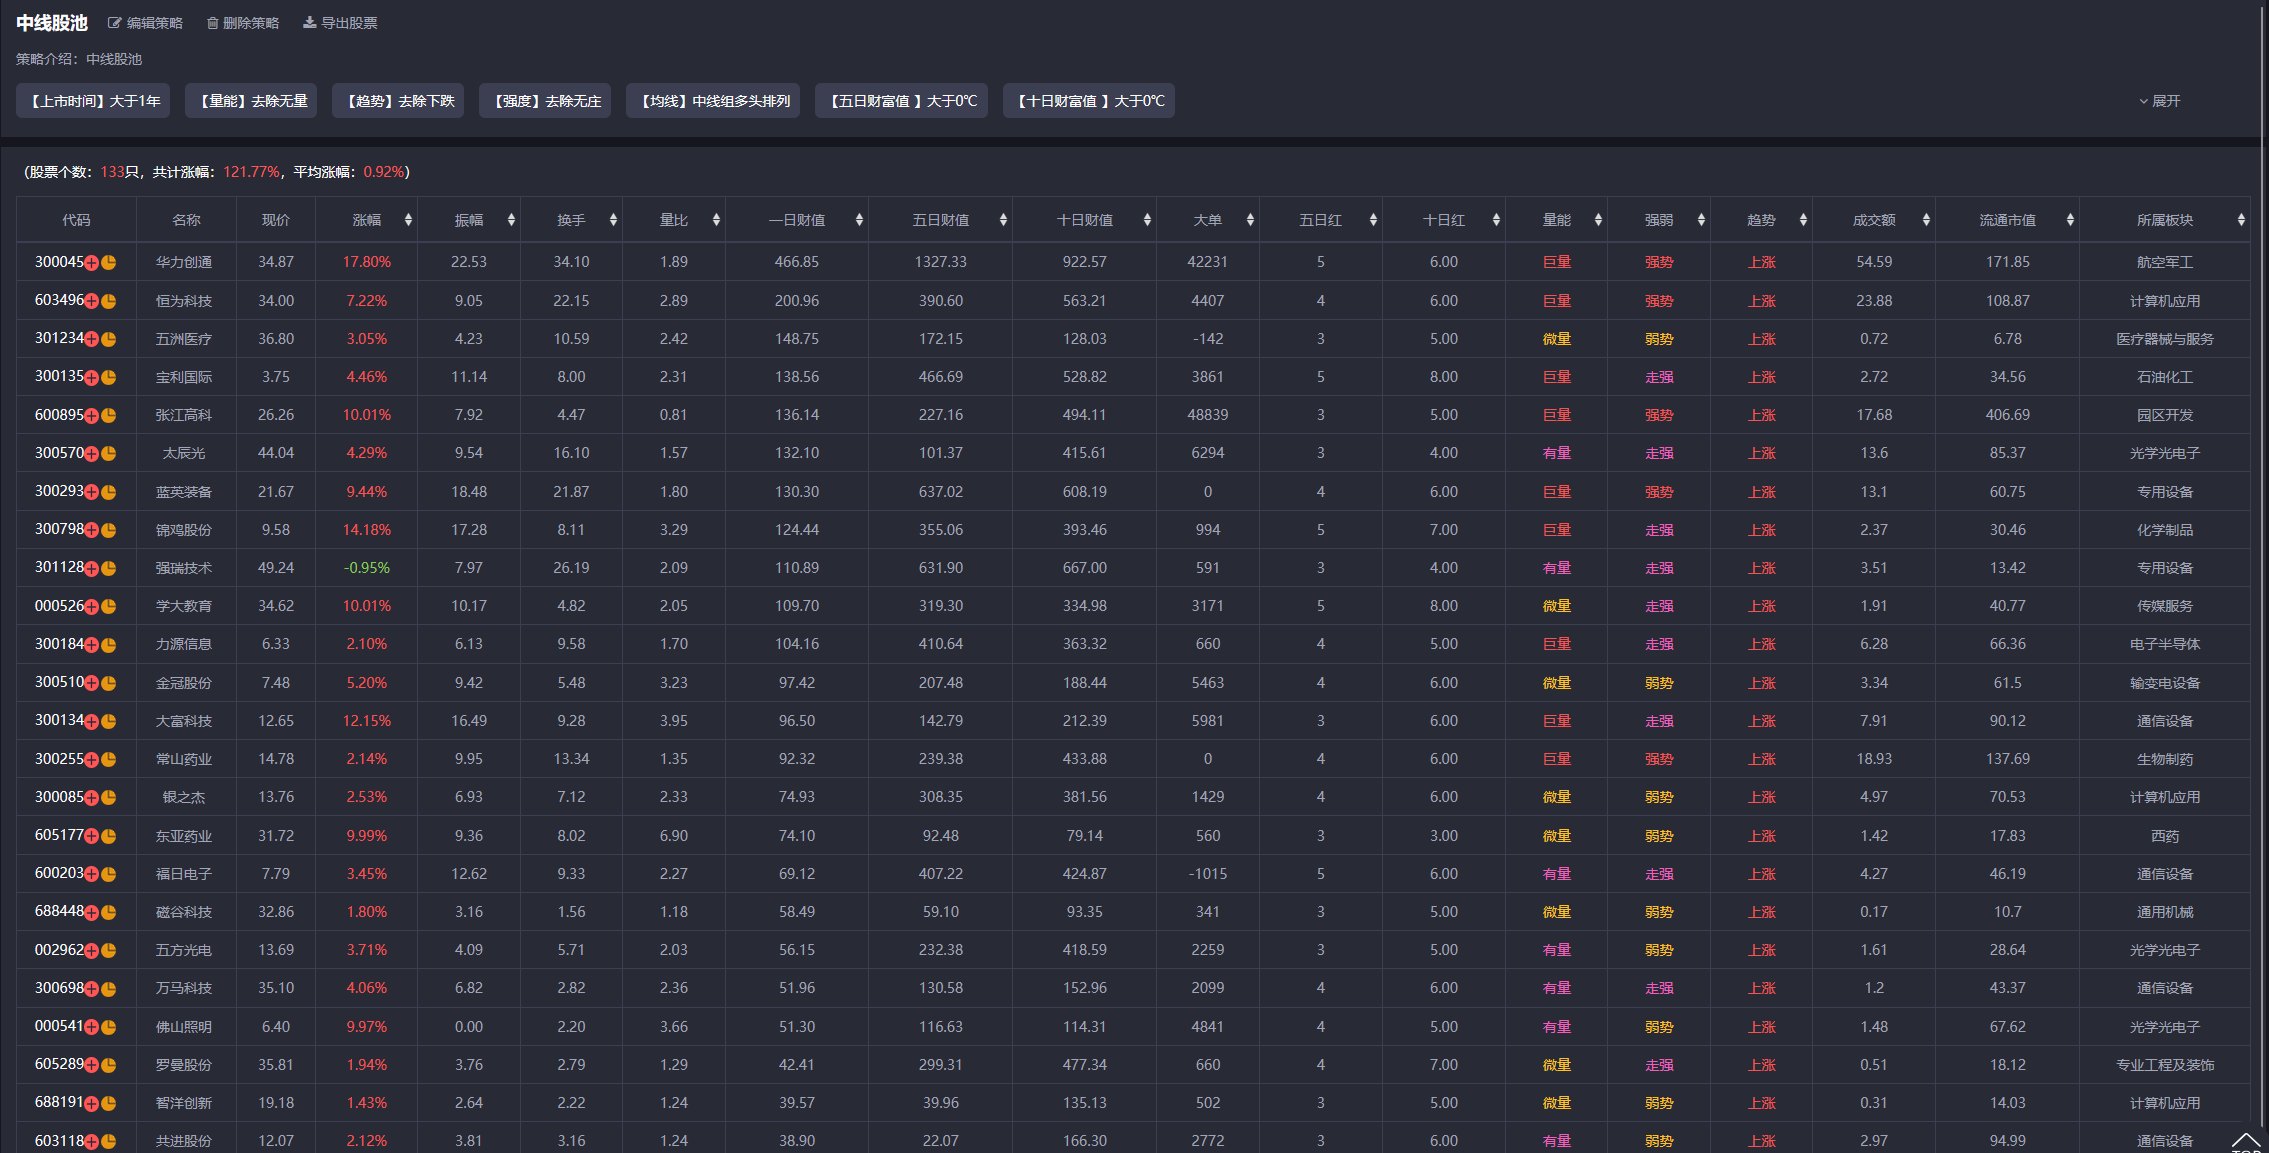Open pie chart icon for 301234
Screen dimensions: 2269x1153
[x=109, y=339]
